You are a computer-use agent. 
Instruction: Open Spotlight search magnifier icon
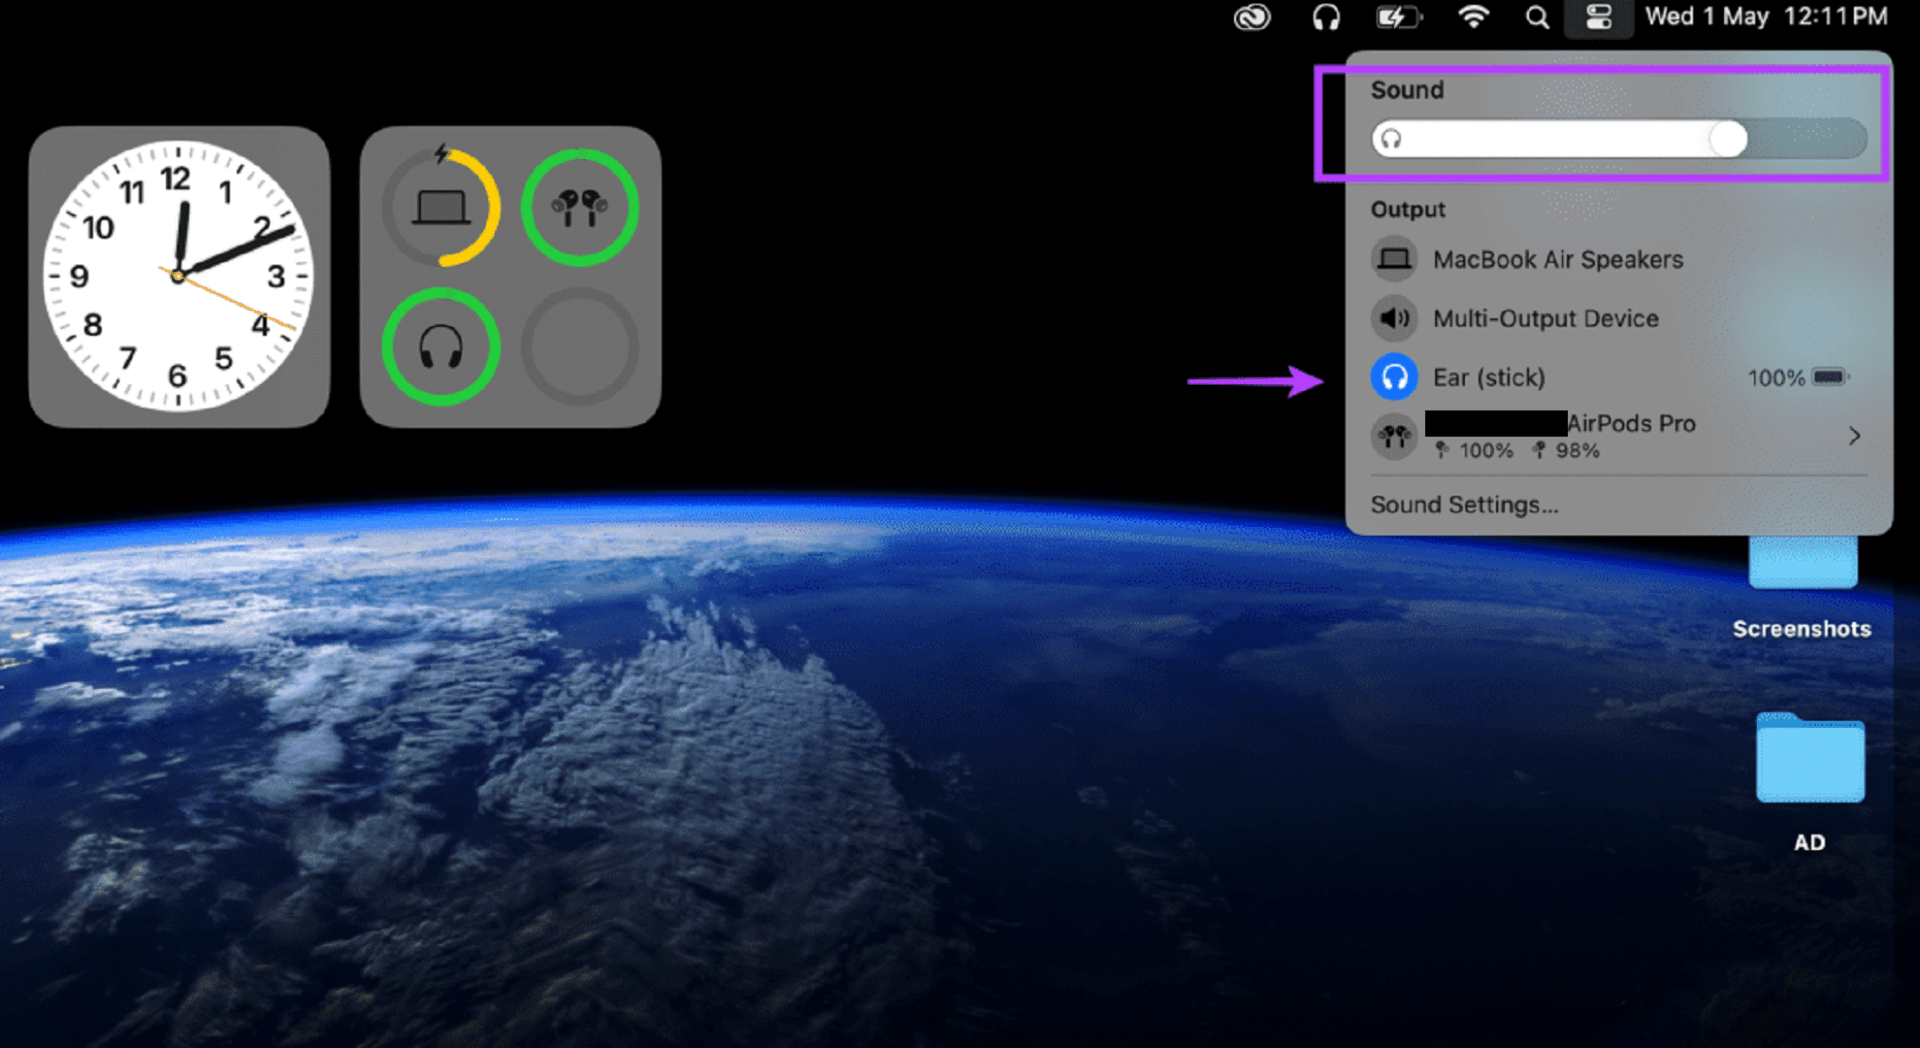(x=1537, y=17)
